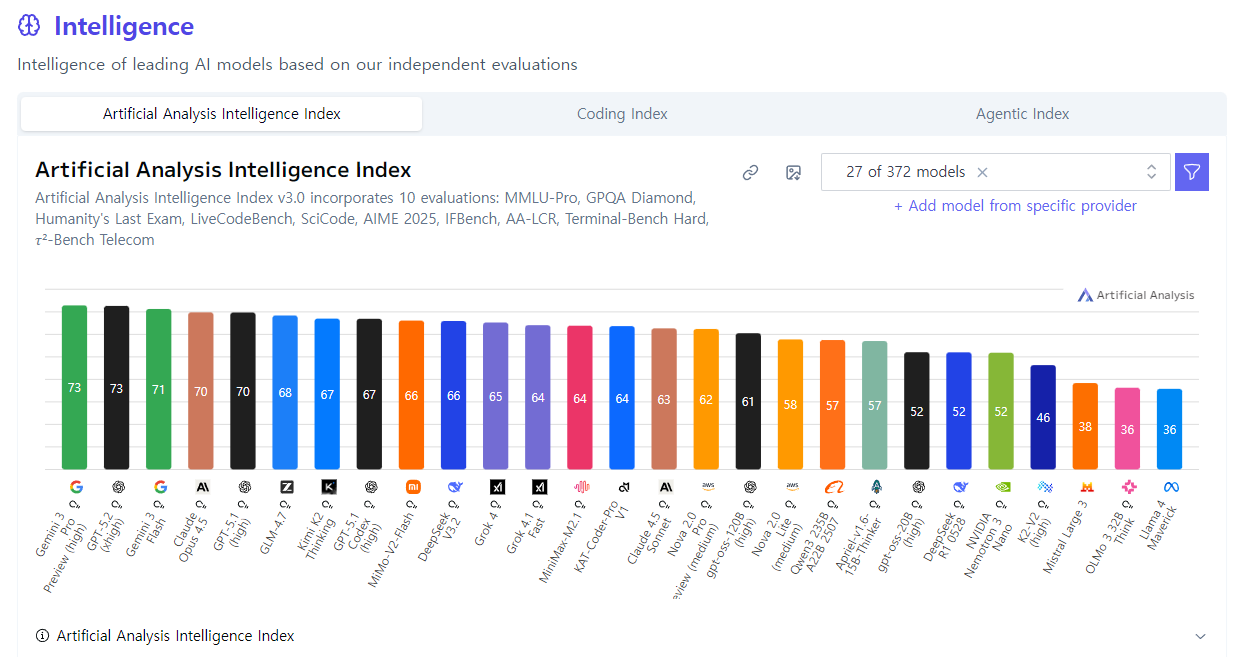The height and width of the screenshot is (657, 1237).
Task: Click the DeepSeek logo under DeepSeek R1 0528
Action: click(959, 487)
